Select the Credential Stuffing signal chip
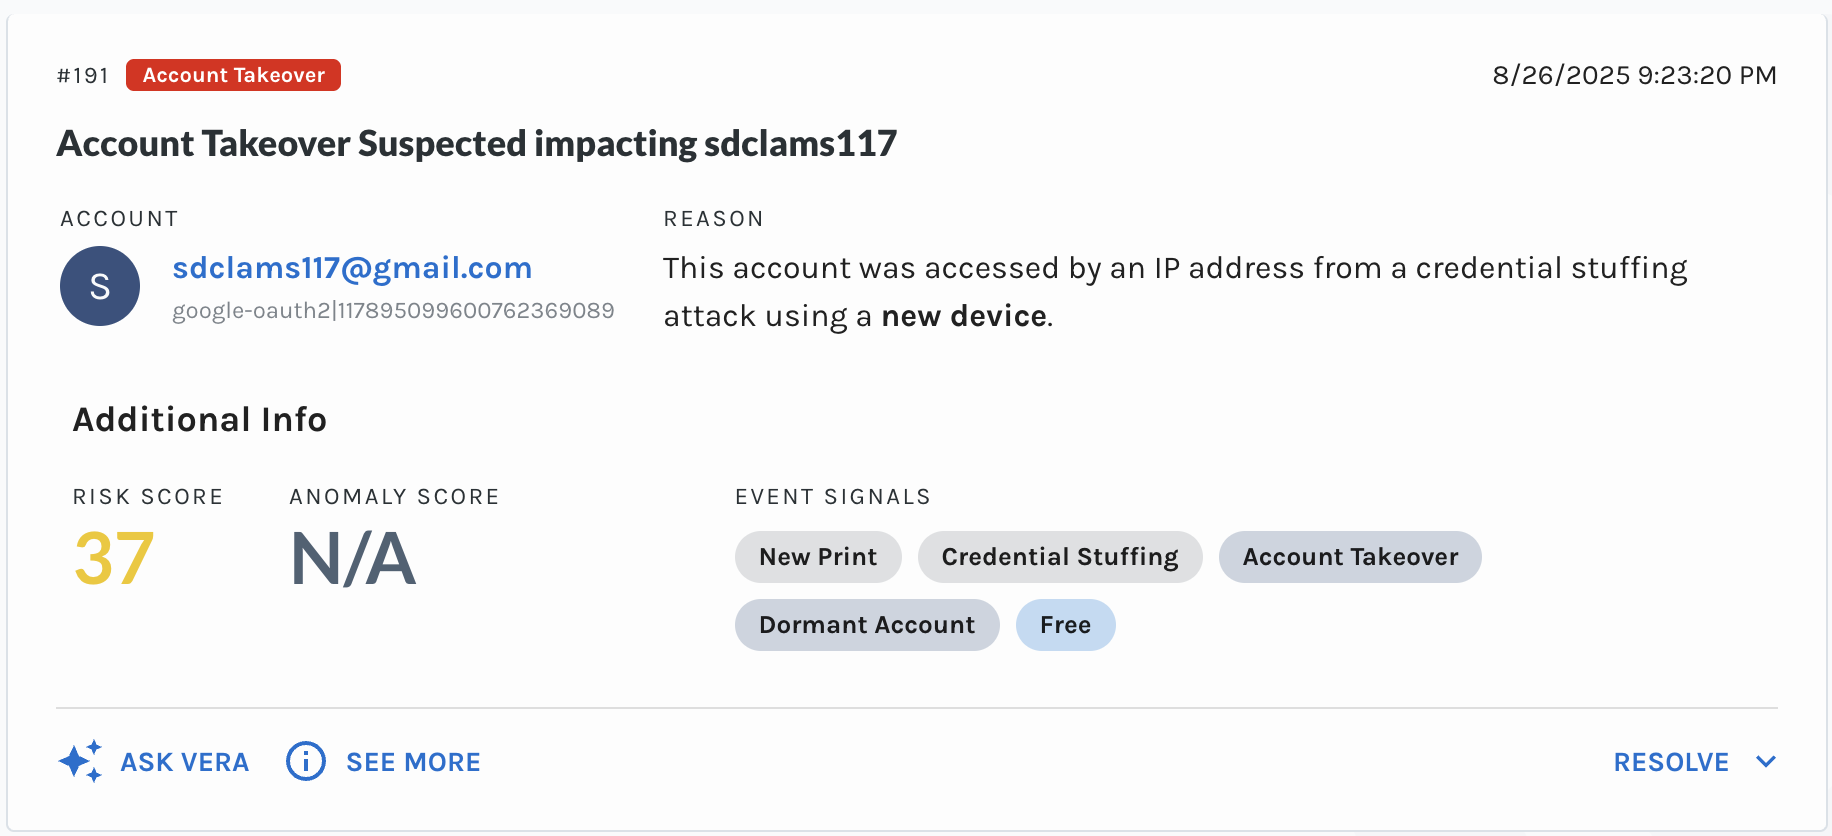 [x=1060, y=557]
